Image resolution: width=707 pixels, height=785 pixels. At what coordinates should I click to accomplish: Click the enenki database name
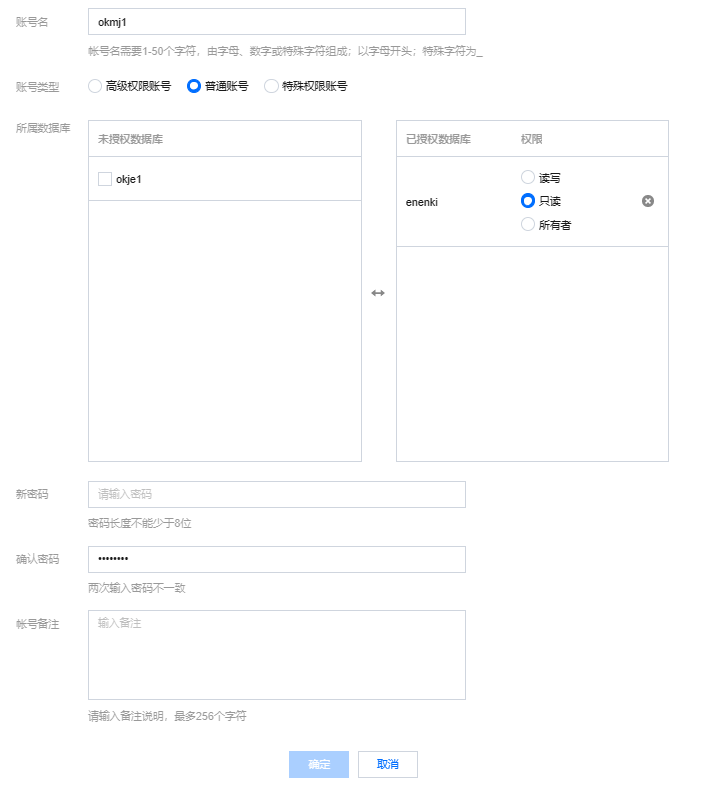point(422,202)
